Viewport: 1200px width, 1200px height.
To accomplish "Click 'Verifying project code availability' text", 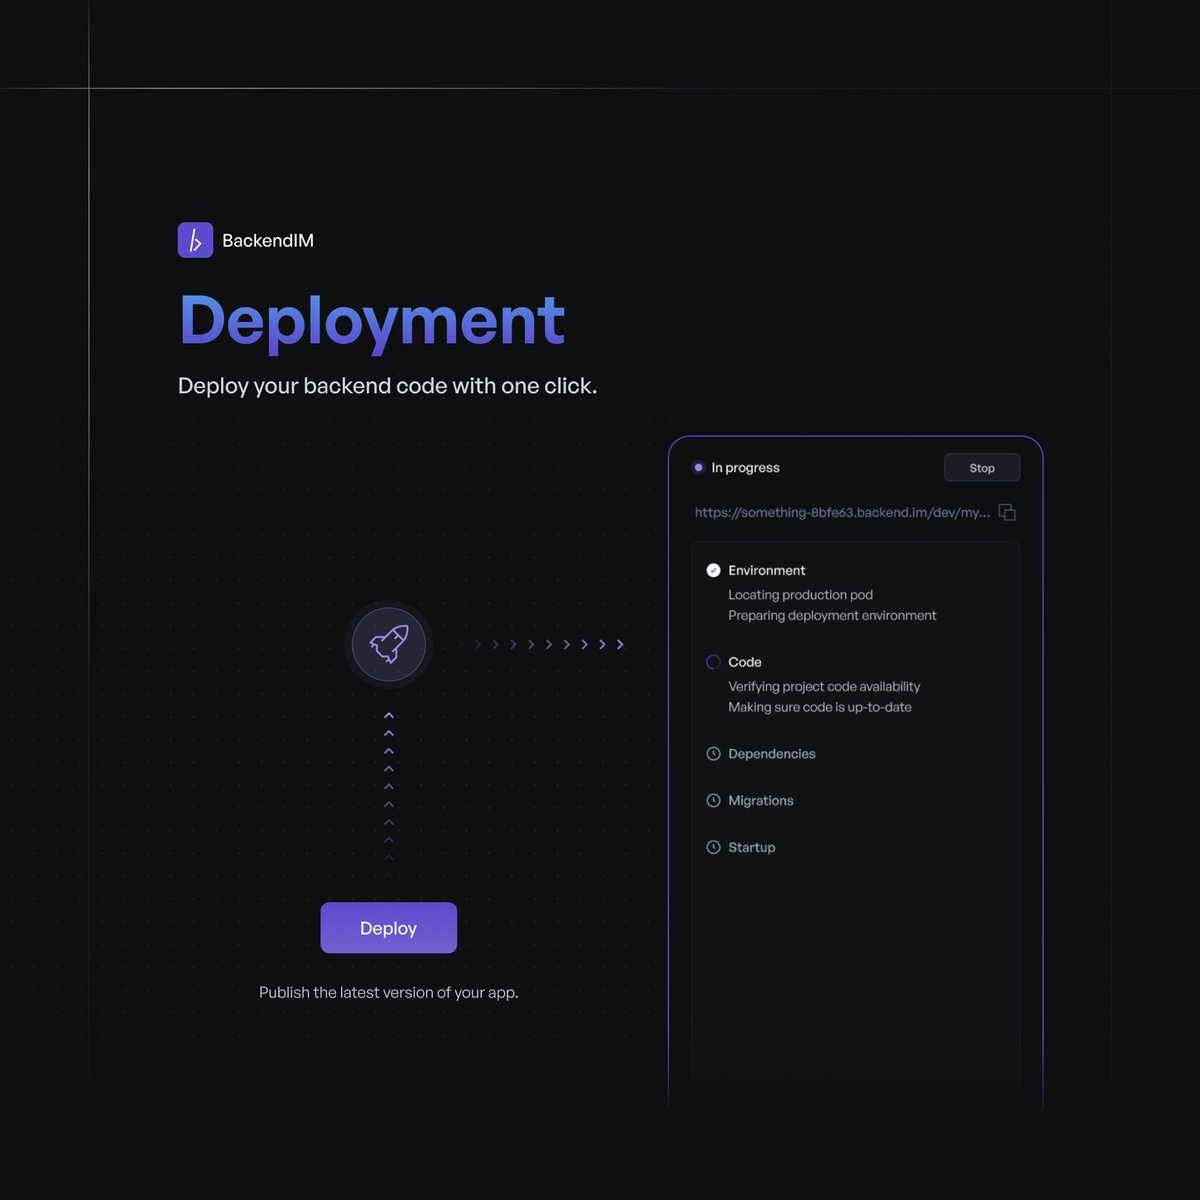I will click(824, 687).
